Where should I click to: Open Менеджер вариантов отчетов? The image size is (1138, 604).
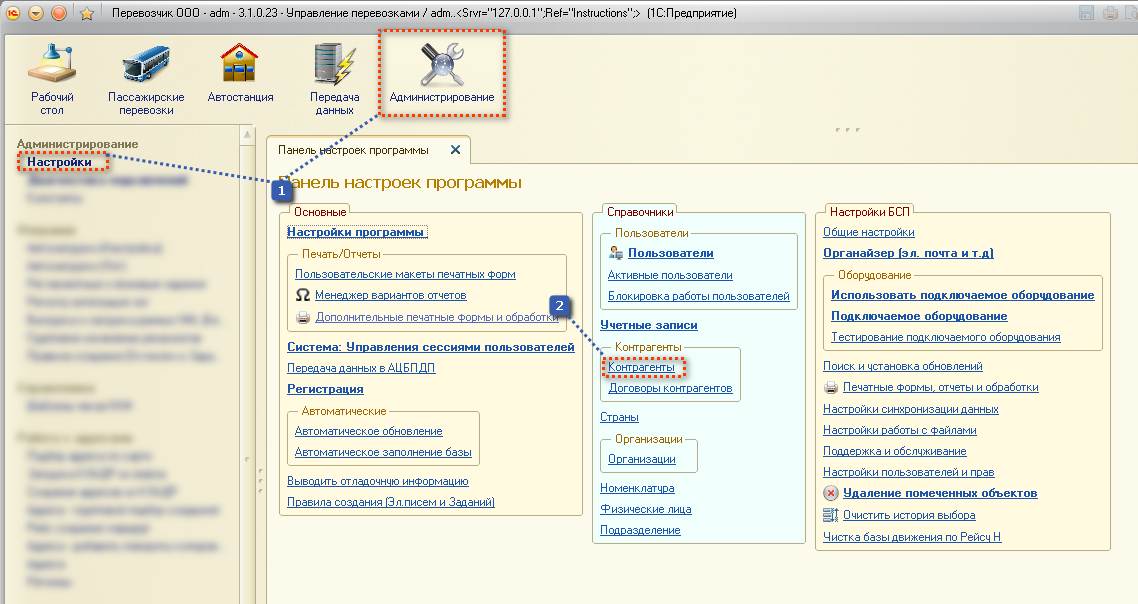click(x=390, y=296)
